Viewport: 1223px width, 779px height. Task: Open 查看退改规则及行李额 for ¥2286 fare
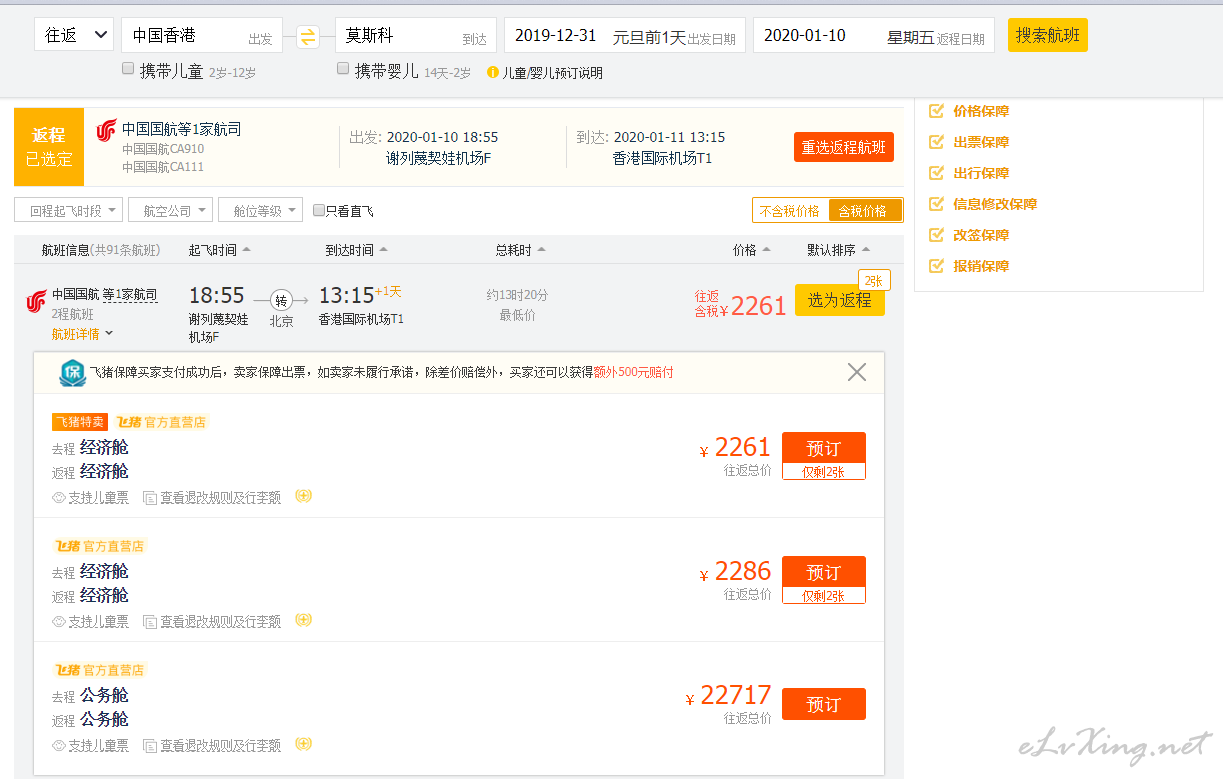point(221,621)
